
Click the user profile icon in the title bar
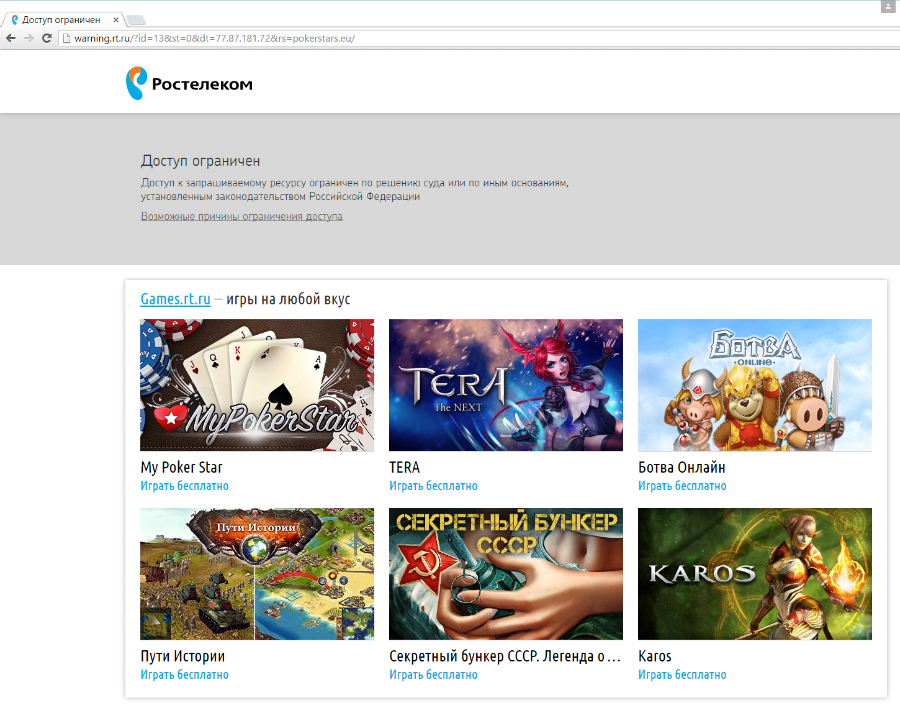[886, 6]
